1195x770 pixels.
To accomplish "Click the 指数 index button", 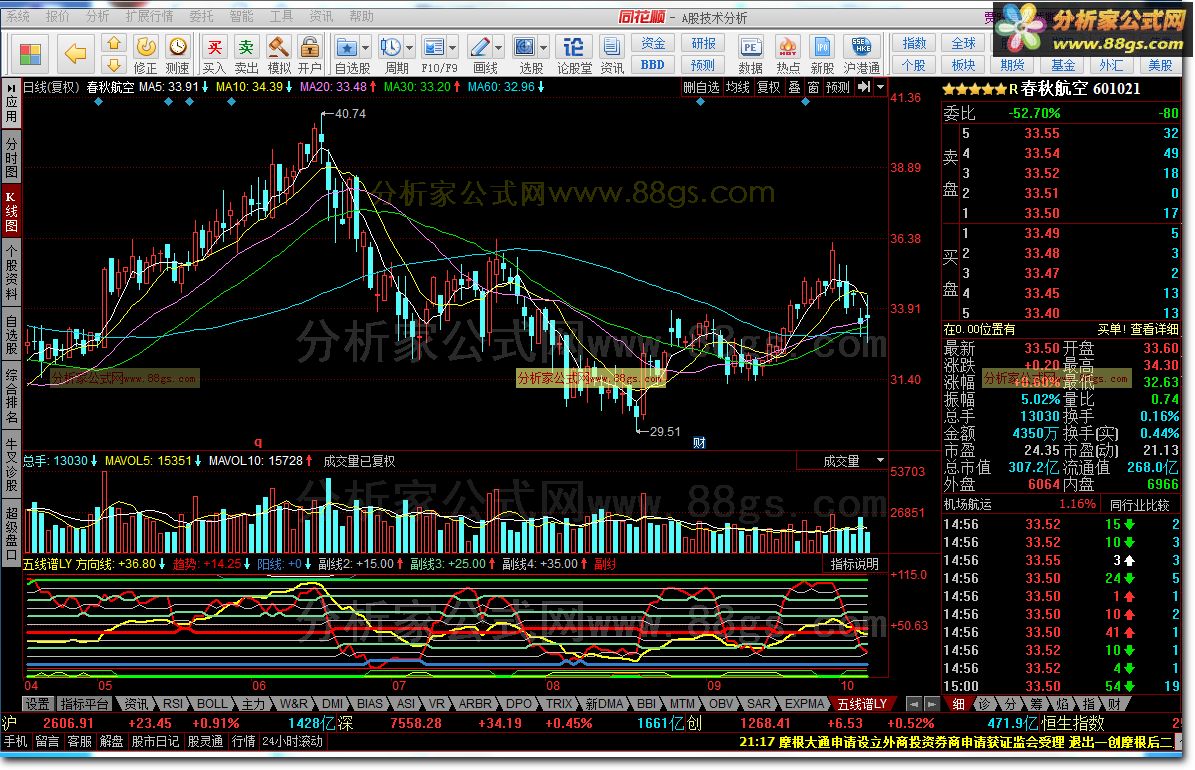I will coord(915,43).
